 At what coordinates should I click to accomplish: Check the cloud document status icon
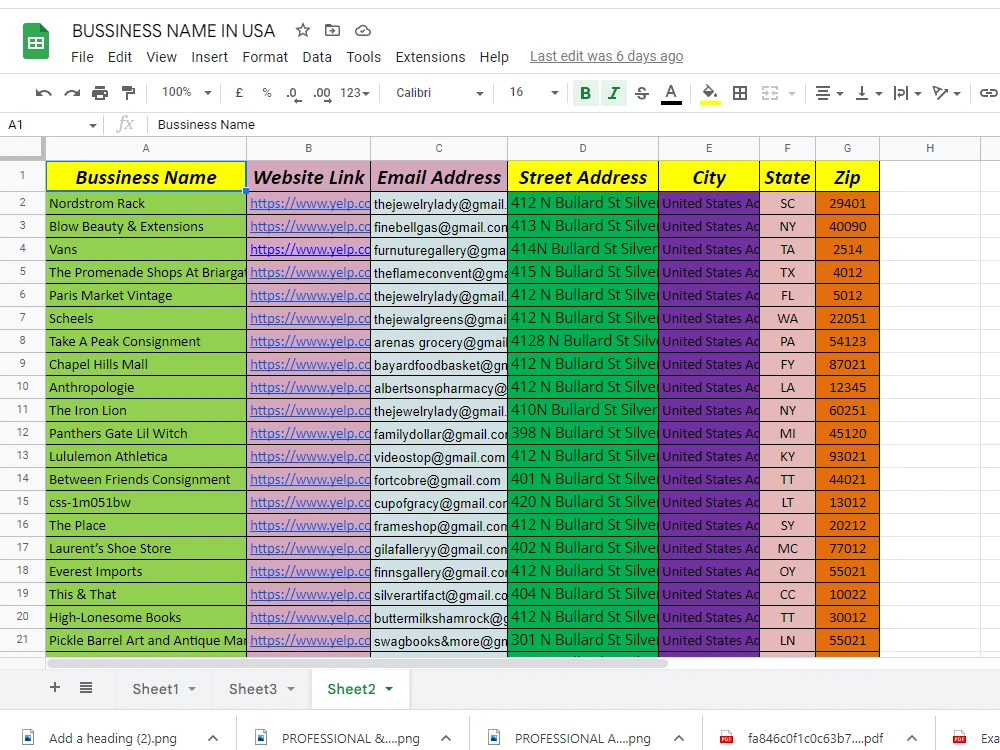(363, 31)
